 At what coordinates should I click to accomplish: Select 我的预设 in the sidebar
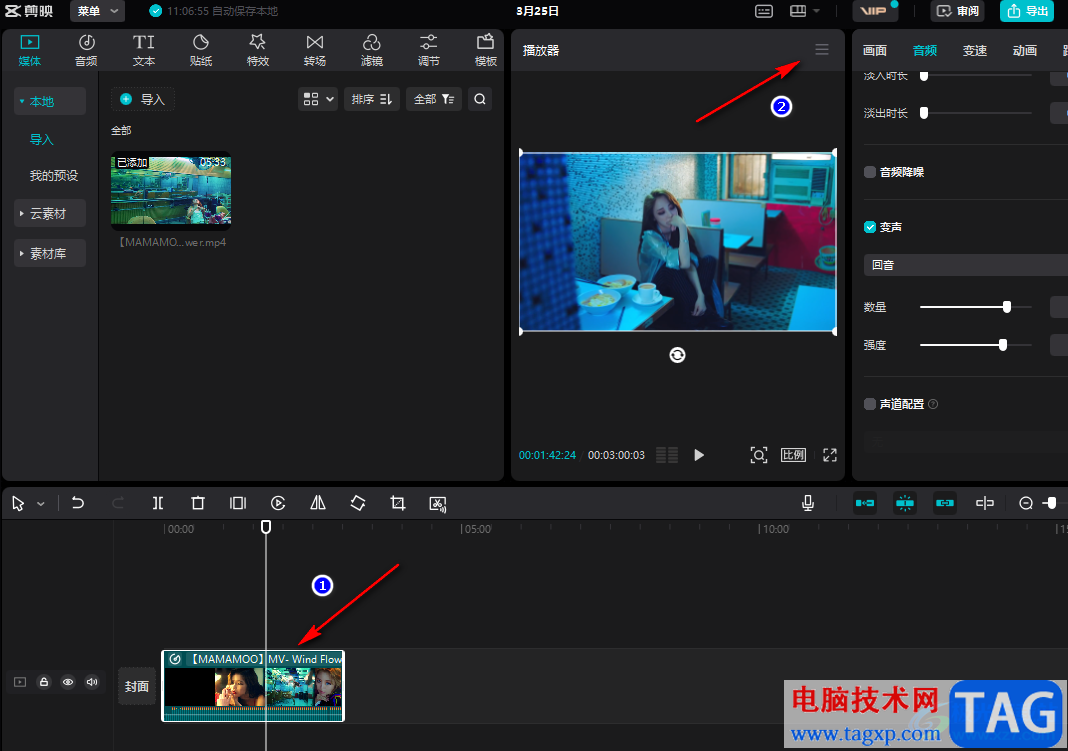(54, 176)
